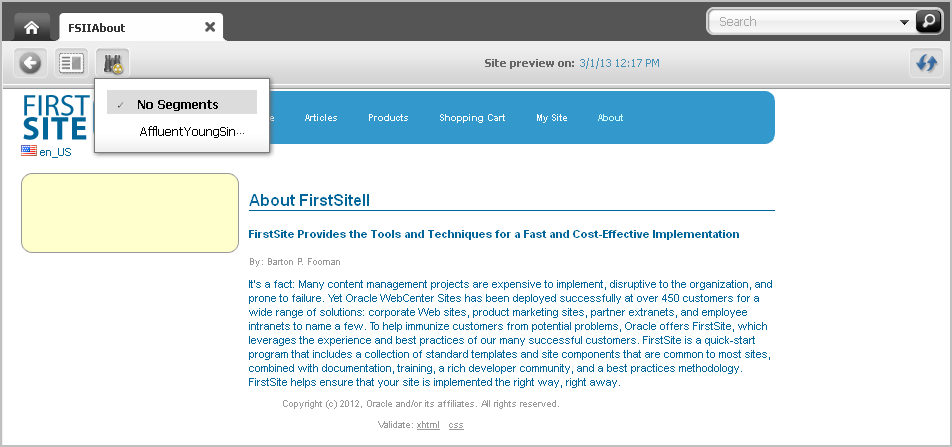
Task: Click the About FirstSiteII heading
Action: (x=309, y=200)
